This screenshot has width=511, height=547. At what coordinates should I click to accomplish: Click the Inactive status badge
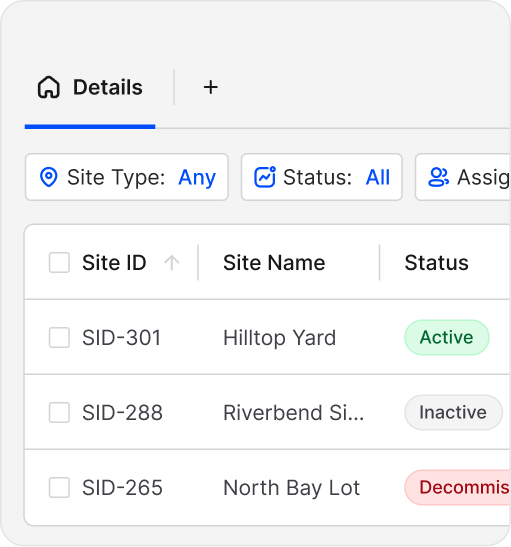453,412
